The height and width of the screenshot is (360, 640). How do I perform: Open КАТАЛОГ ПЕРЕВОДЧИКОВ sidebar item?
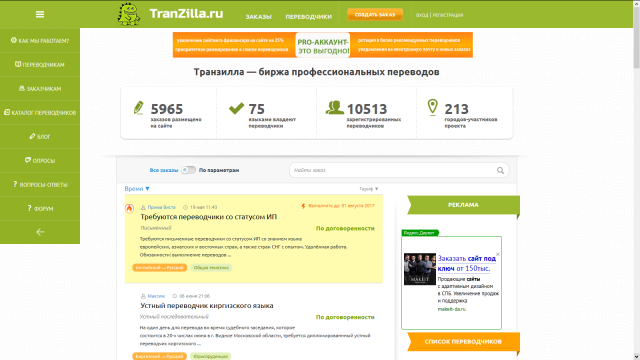coord(40,113)
